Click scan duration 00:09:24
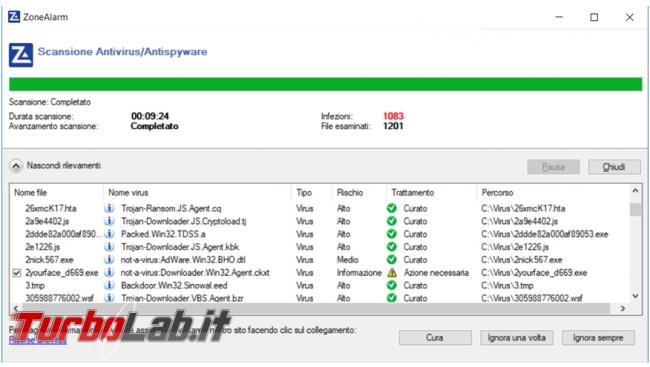 [x=150, y=116]
